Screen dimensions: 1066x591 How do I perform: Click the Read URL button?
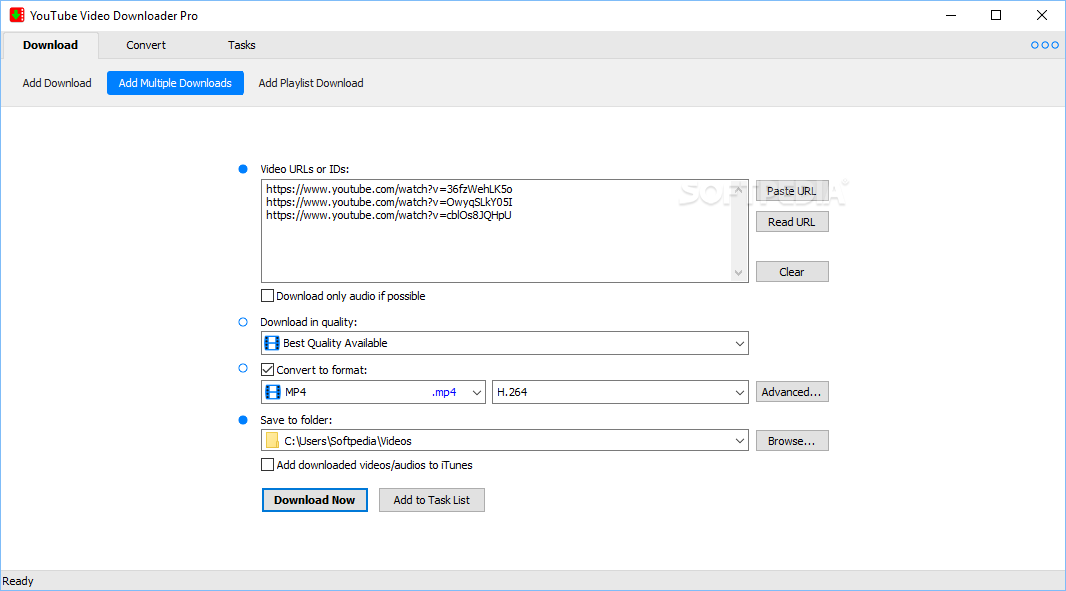(x=792, y=222)
